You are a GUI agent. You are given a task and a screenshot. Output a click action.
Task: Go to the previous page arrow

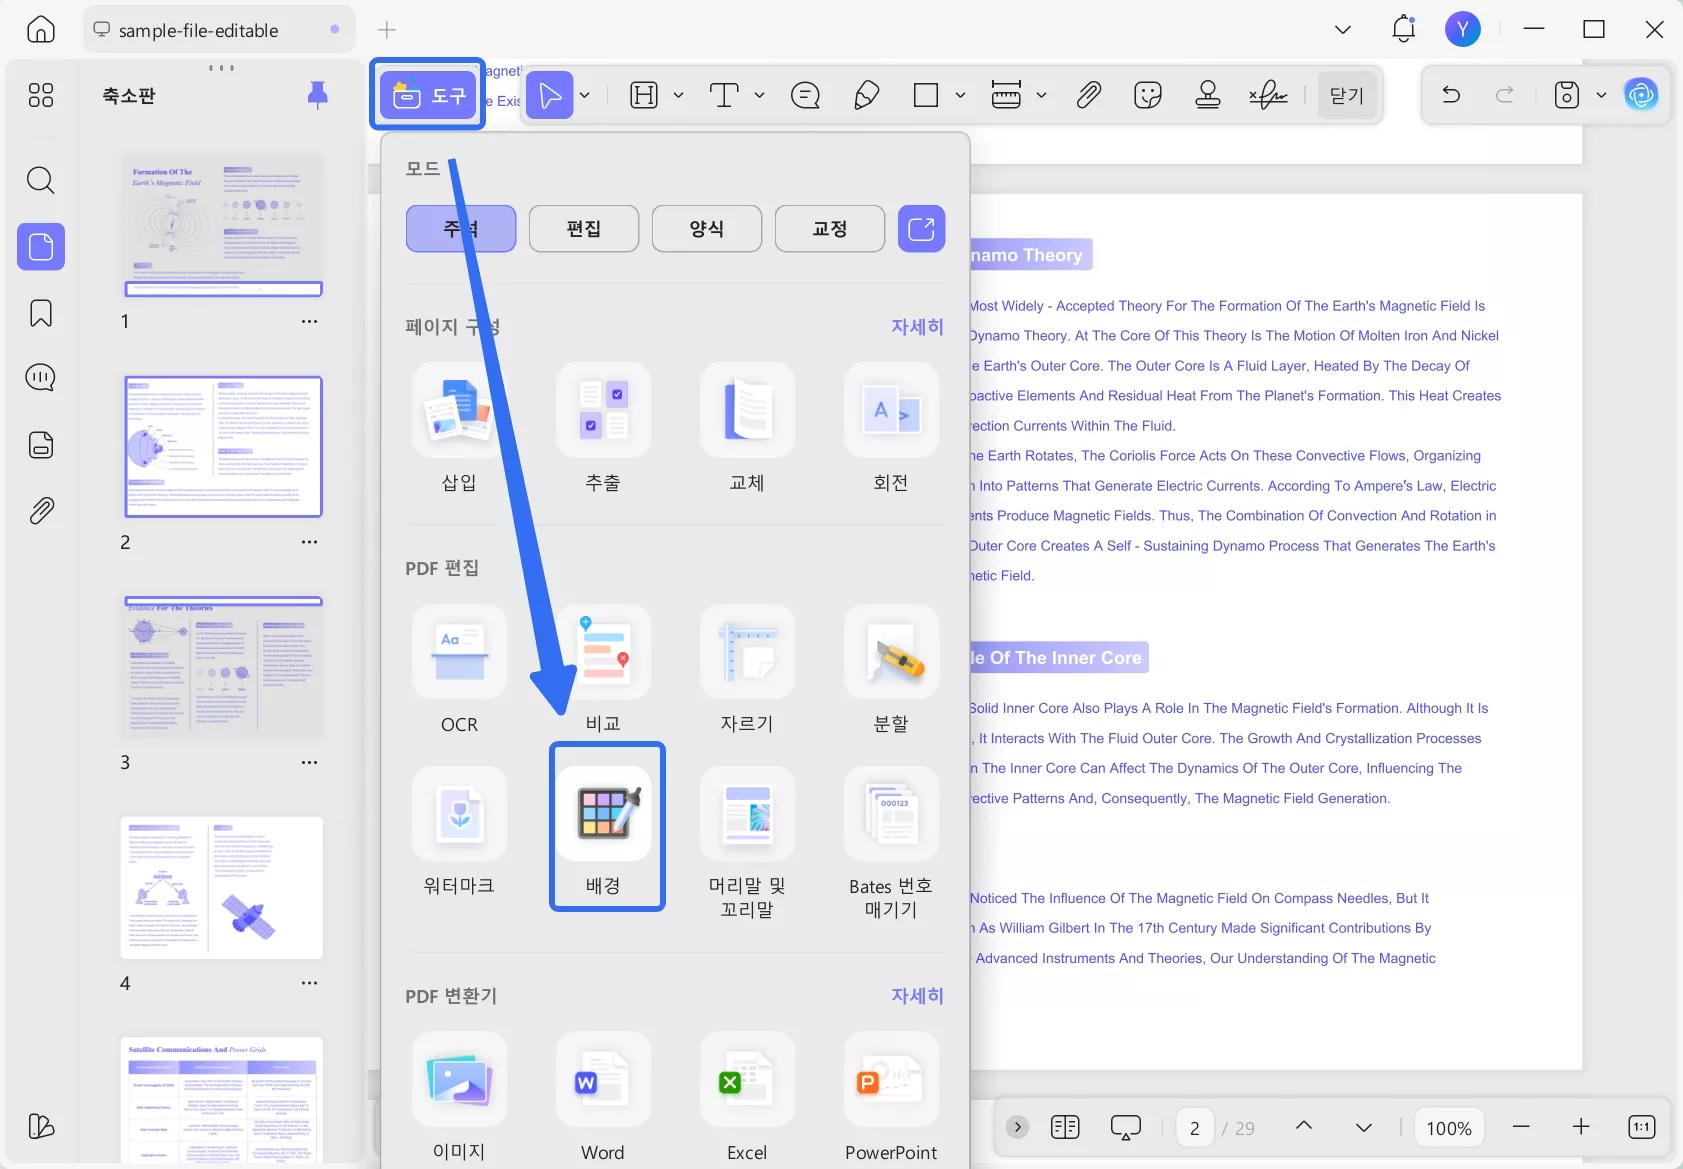click(1304, 1127)
